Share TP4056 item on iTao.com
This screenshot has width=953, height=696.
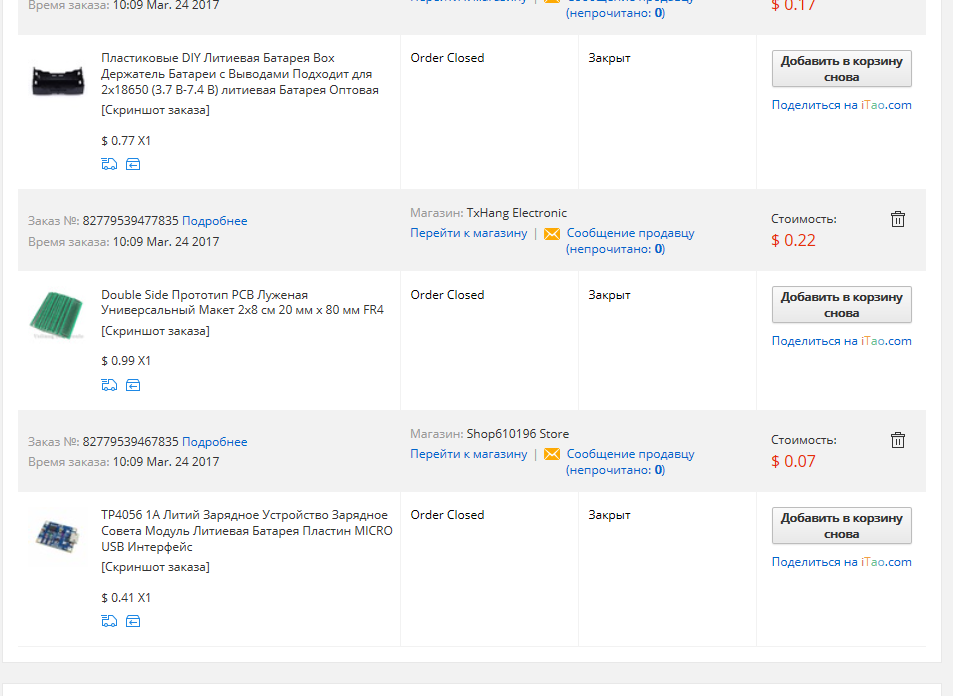coord(841,562)
